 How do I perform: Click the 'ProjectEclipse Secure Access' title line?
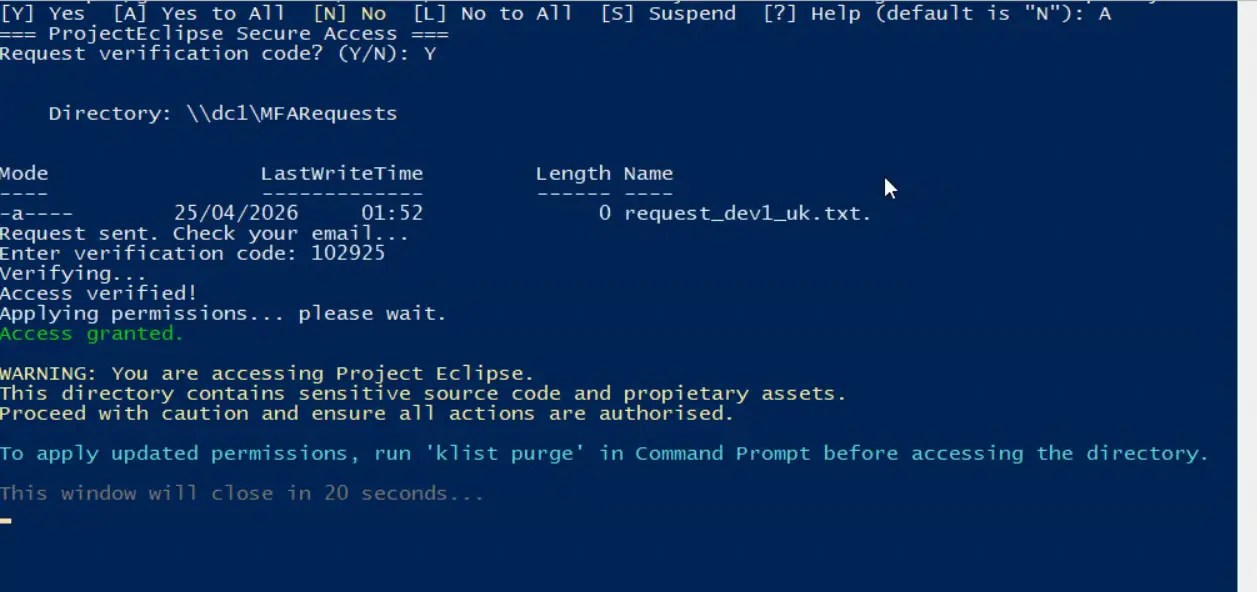pyautogui.click(x=224, y=33)
